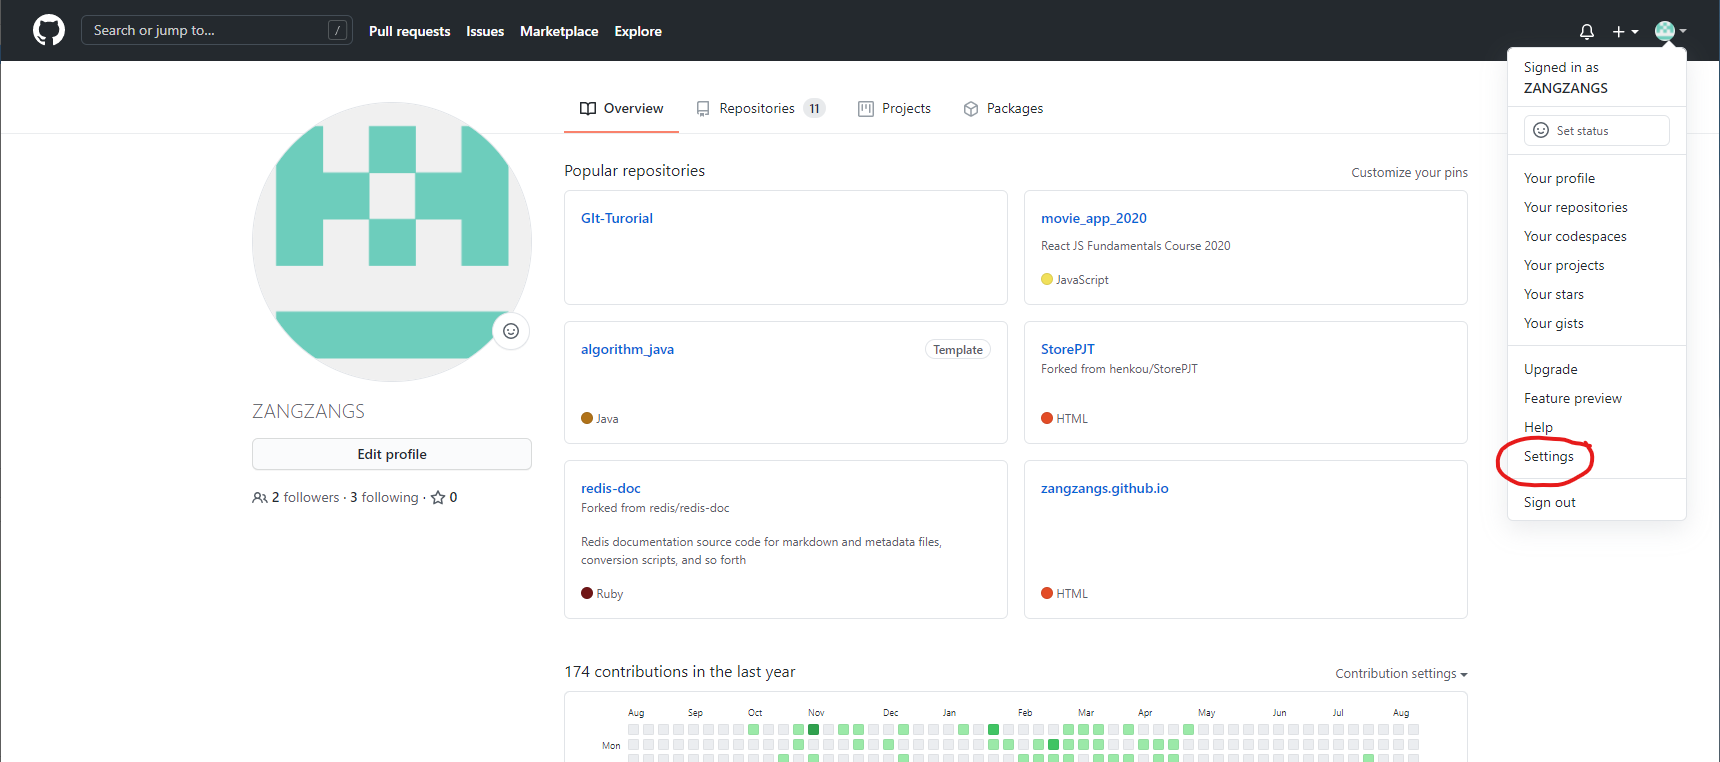Open Issues in top navigation
Image resolution: width=1720 pixels, height=762 pixels.
point(485,31)
